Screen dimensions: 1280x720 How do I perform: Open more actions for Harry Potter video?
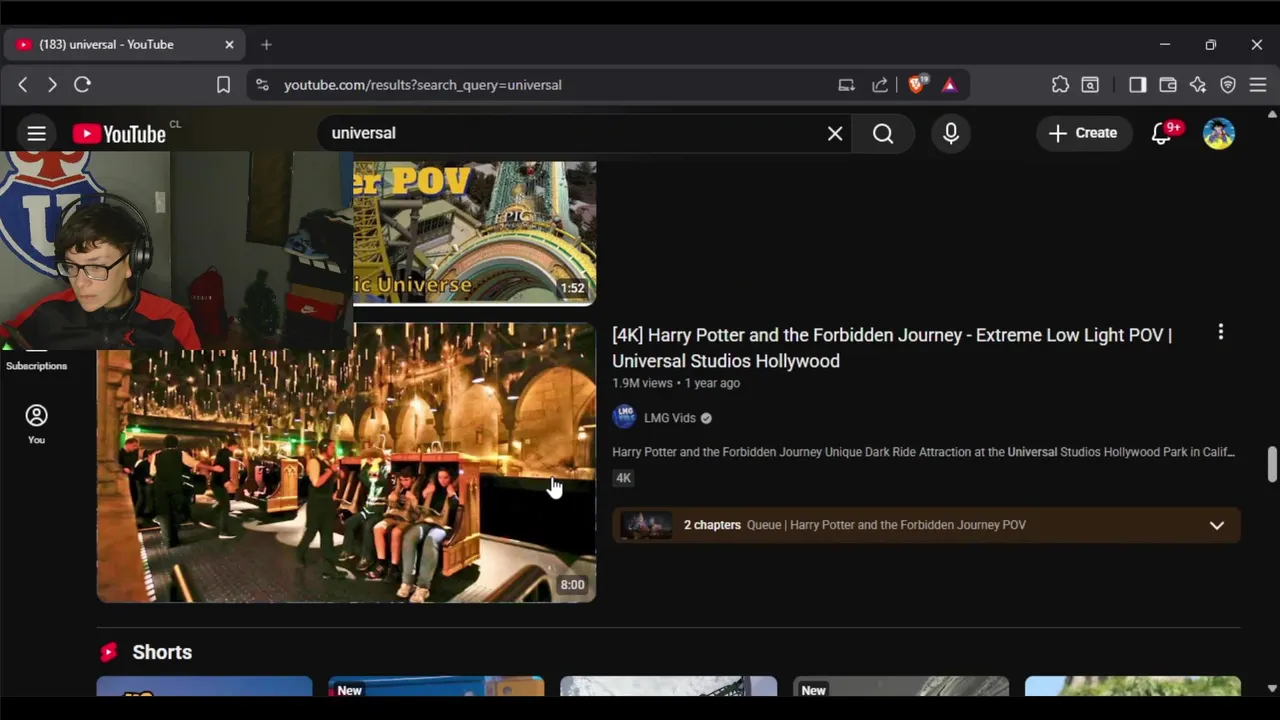(1220, 332)
